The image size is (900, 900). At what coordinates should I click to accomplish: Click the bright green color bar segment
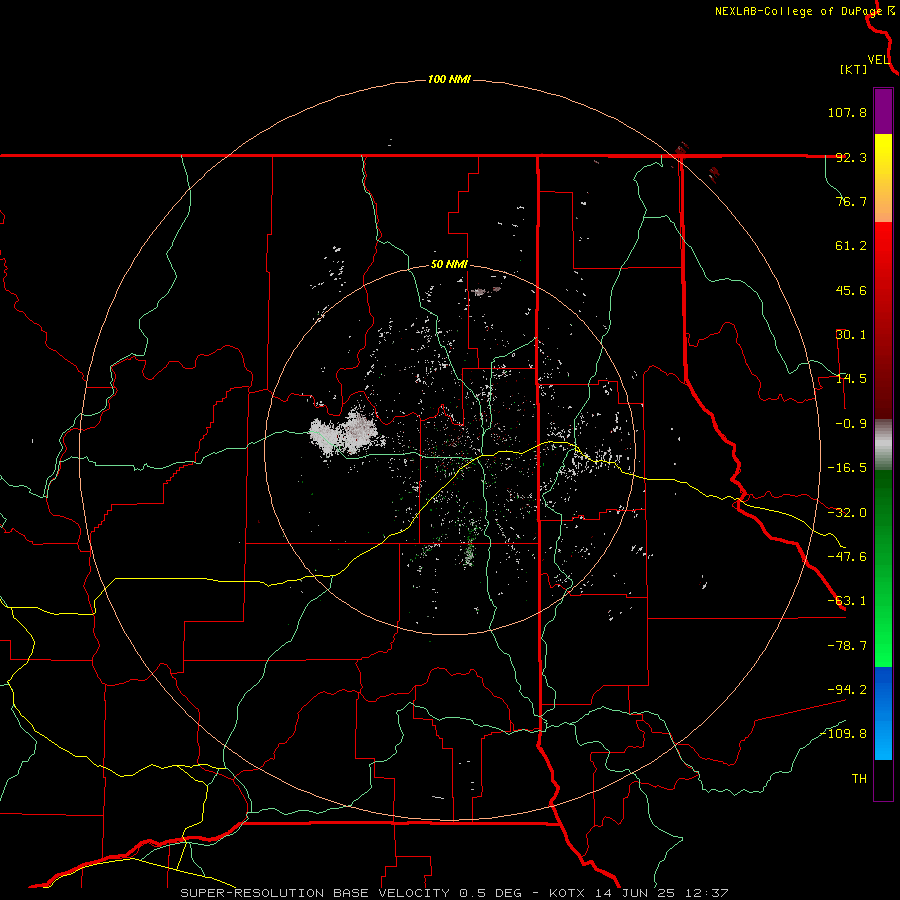[883, 568]
